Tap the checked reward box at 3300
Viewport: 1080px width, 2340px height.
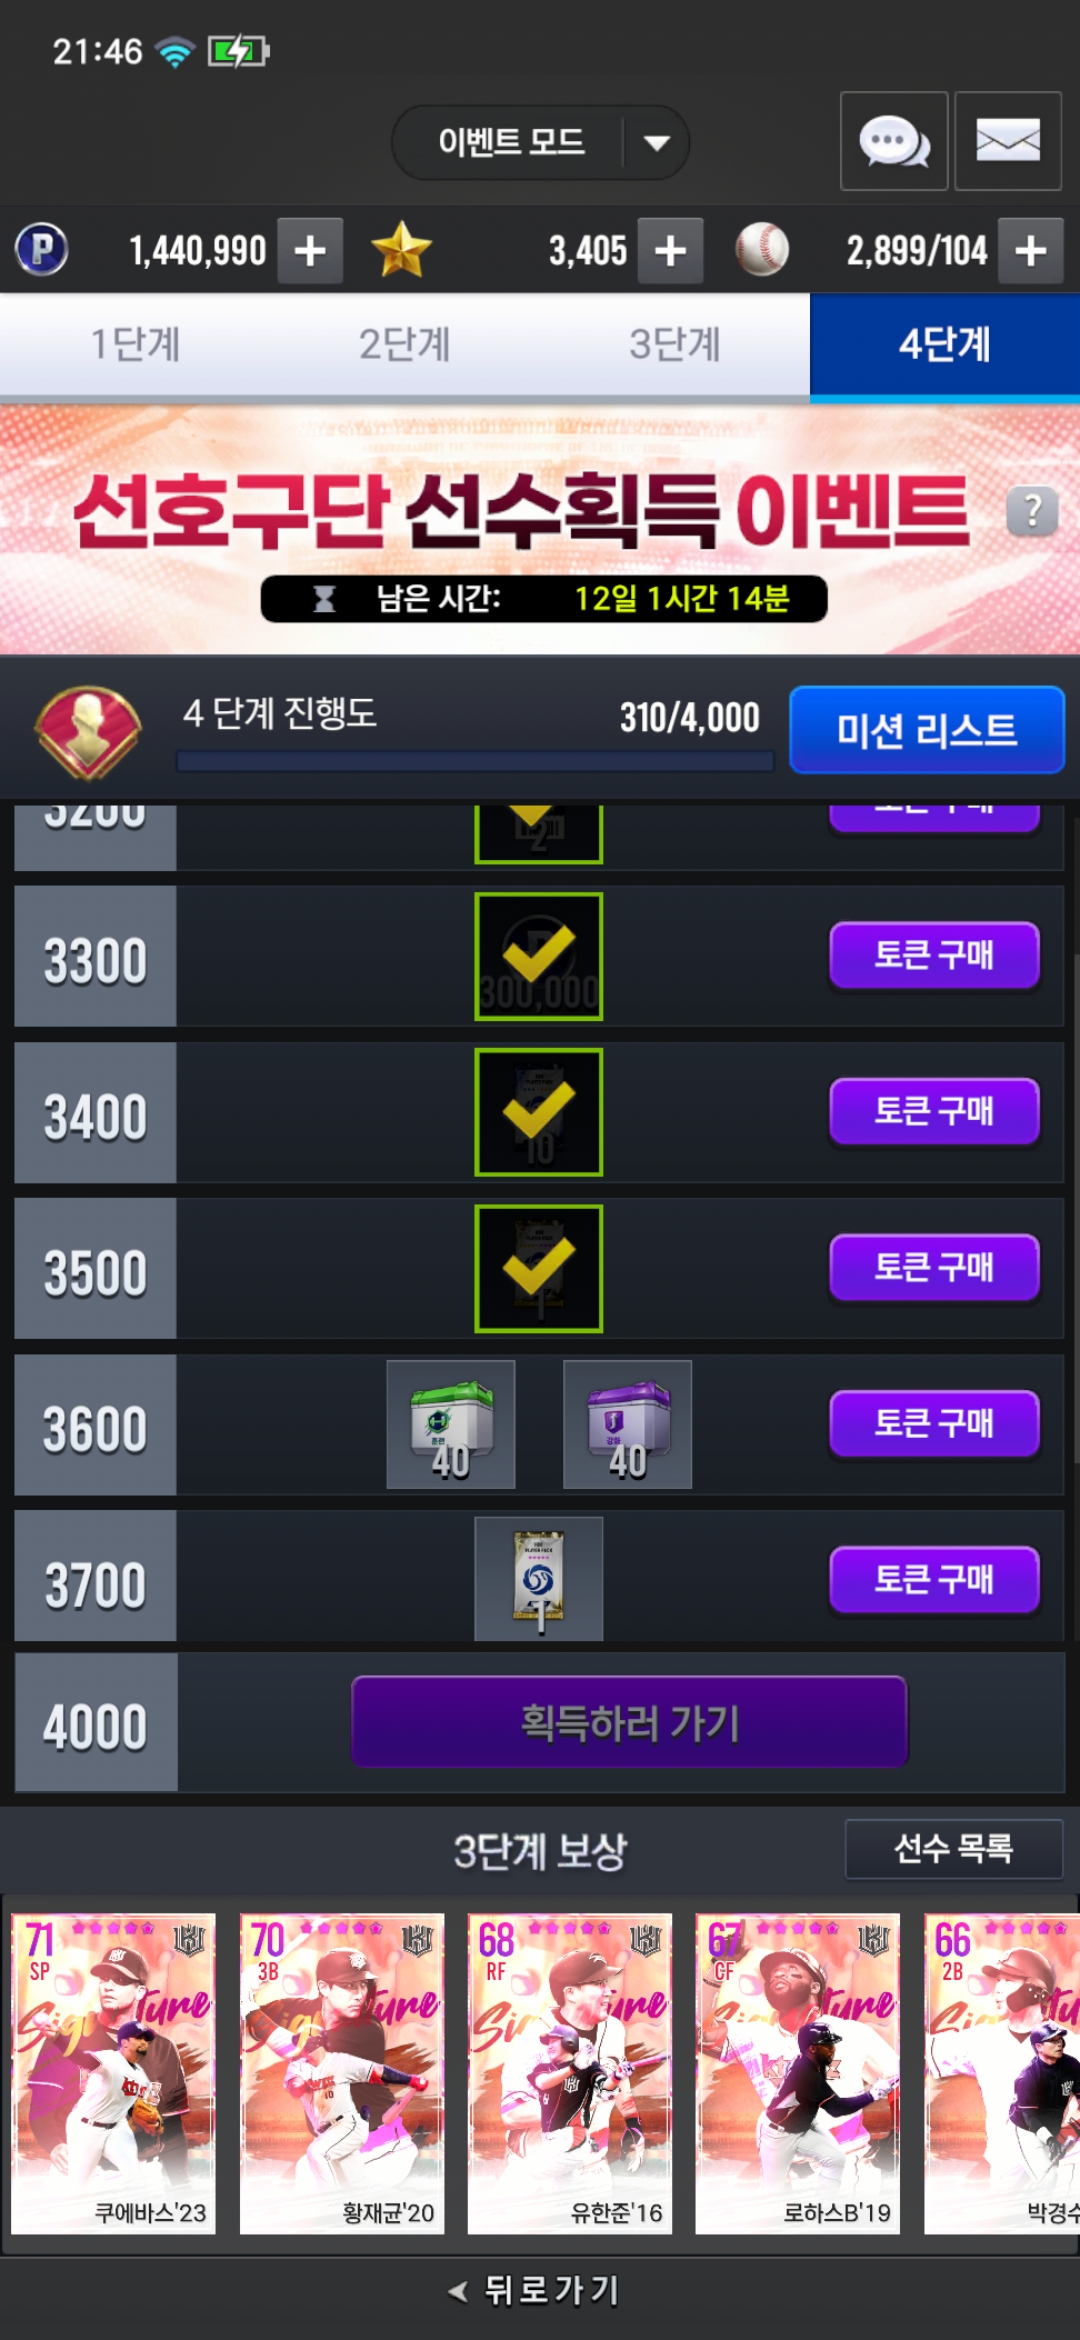pos(539,956)
